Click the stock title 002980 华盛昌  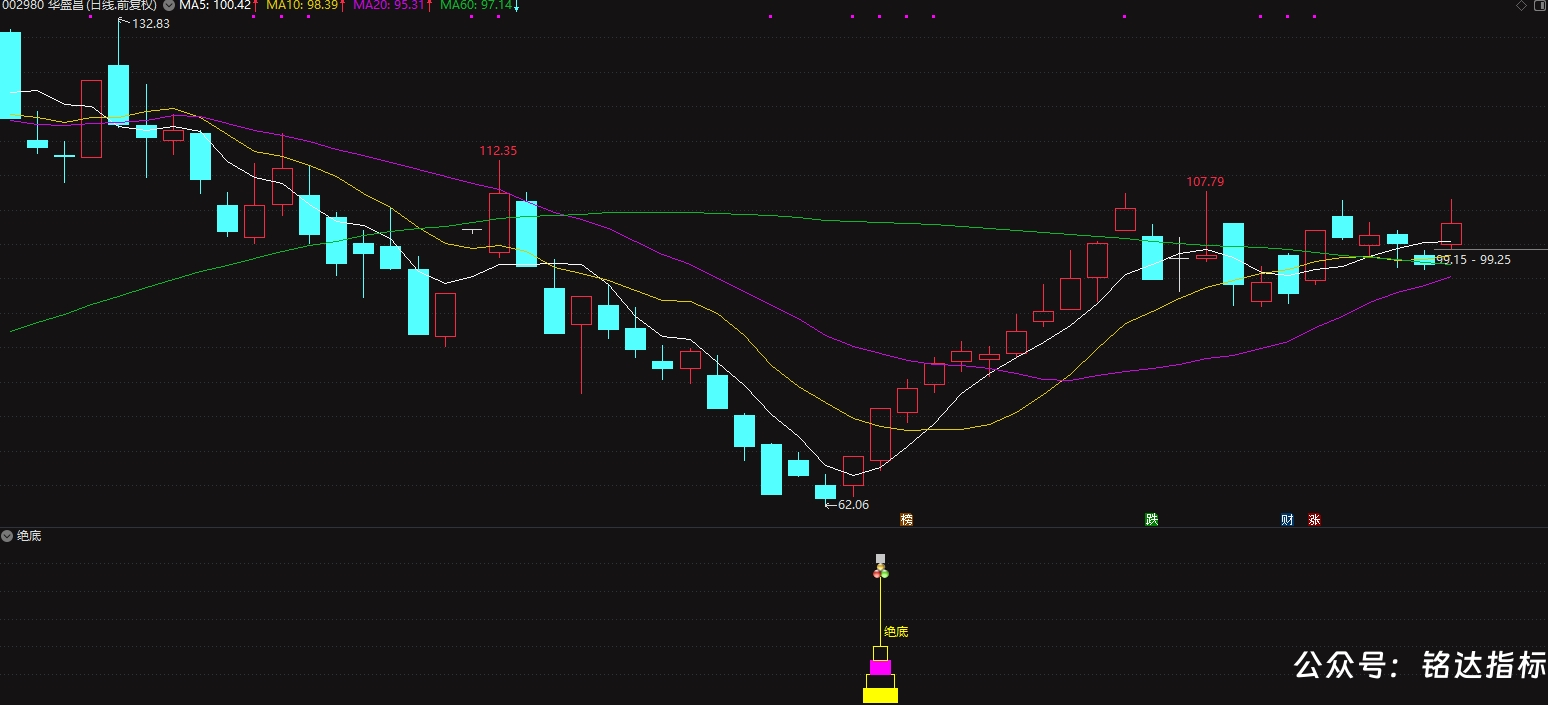(x=44, y=5)
